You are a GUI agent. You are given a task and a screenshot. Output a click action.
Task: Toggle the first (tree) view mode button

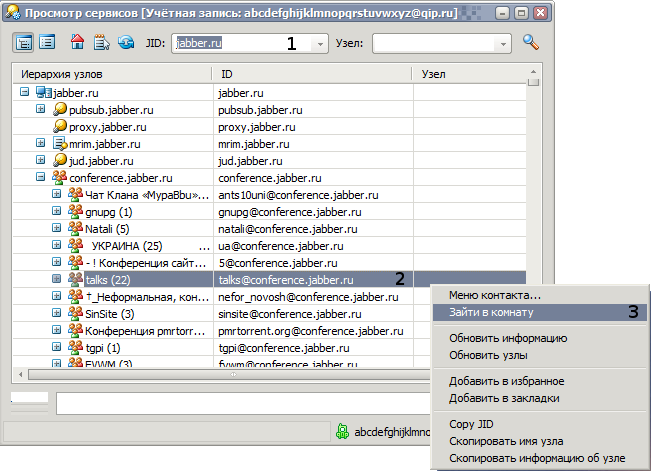23,43
